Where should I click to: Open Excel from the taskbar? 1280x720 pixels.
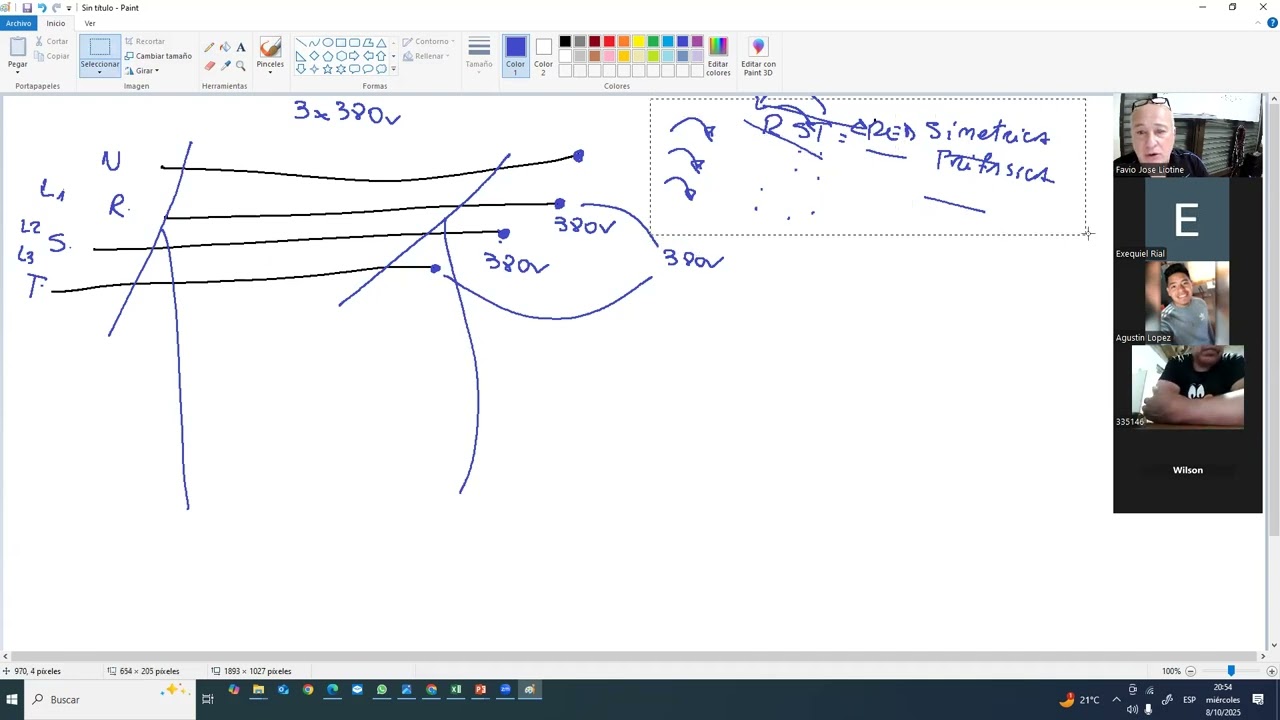click(x=456, y=689)
